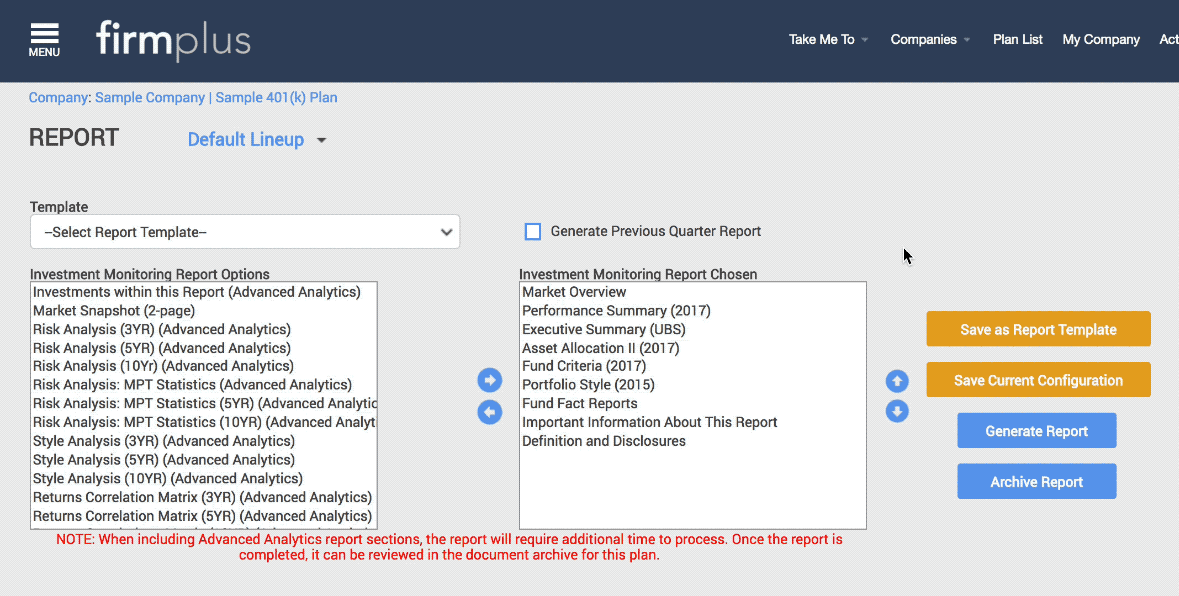
Task: Select Market Overview in chosen list
Action: click(693, 292)
